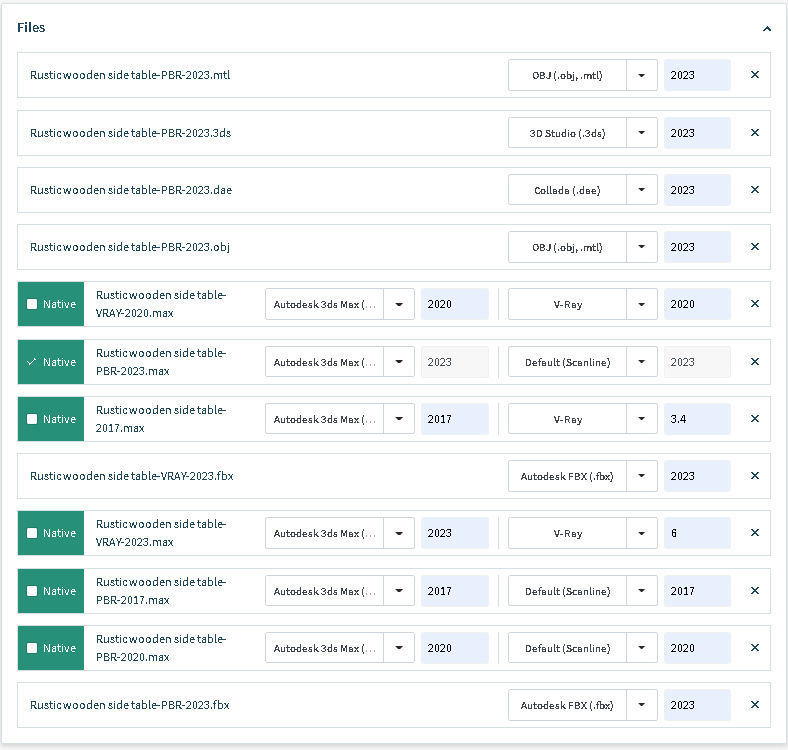The width and height of the screenshot is (788, 750).
Task: Delete the PBR-2023.fbx file at bottom
Action: [755, 705]
